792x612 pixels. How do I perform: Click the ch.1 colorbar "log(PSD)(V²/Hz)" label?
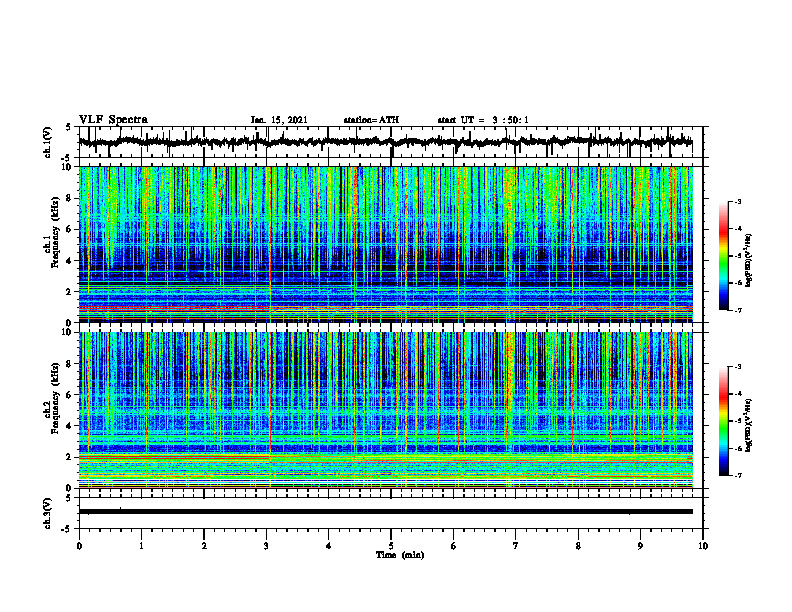[x=749, y=260]
